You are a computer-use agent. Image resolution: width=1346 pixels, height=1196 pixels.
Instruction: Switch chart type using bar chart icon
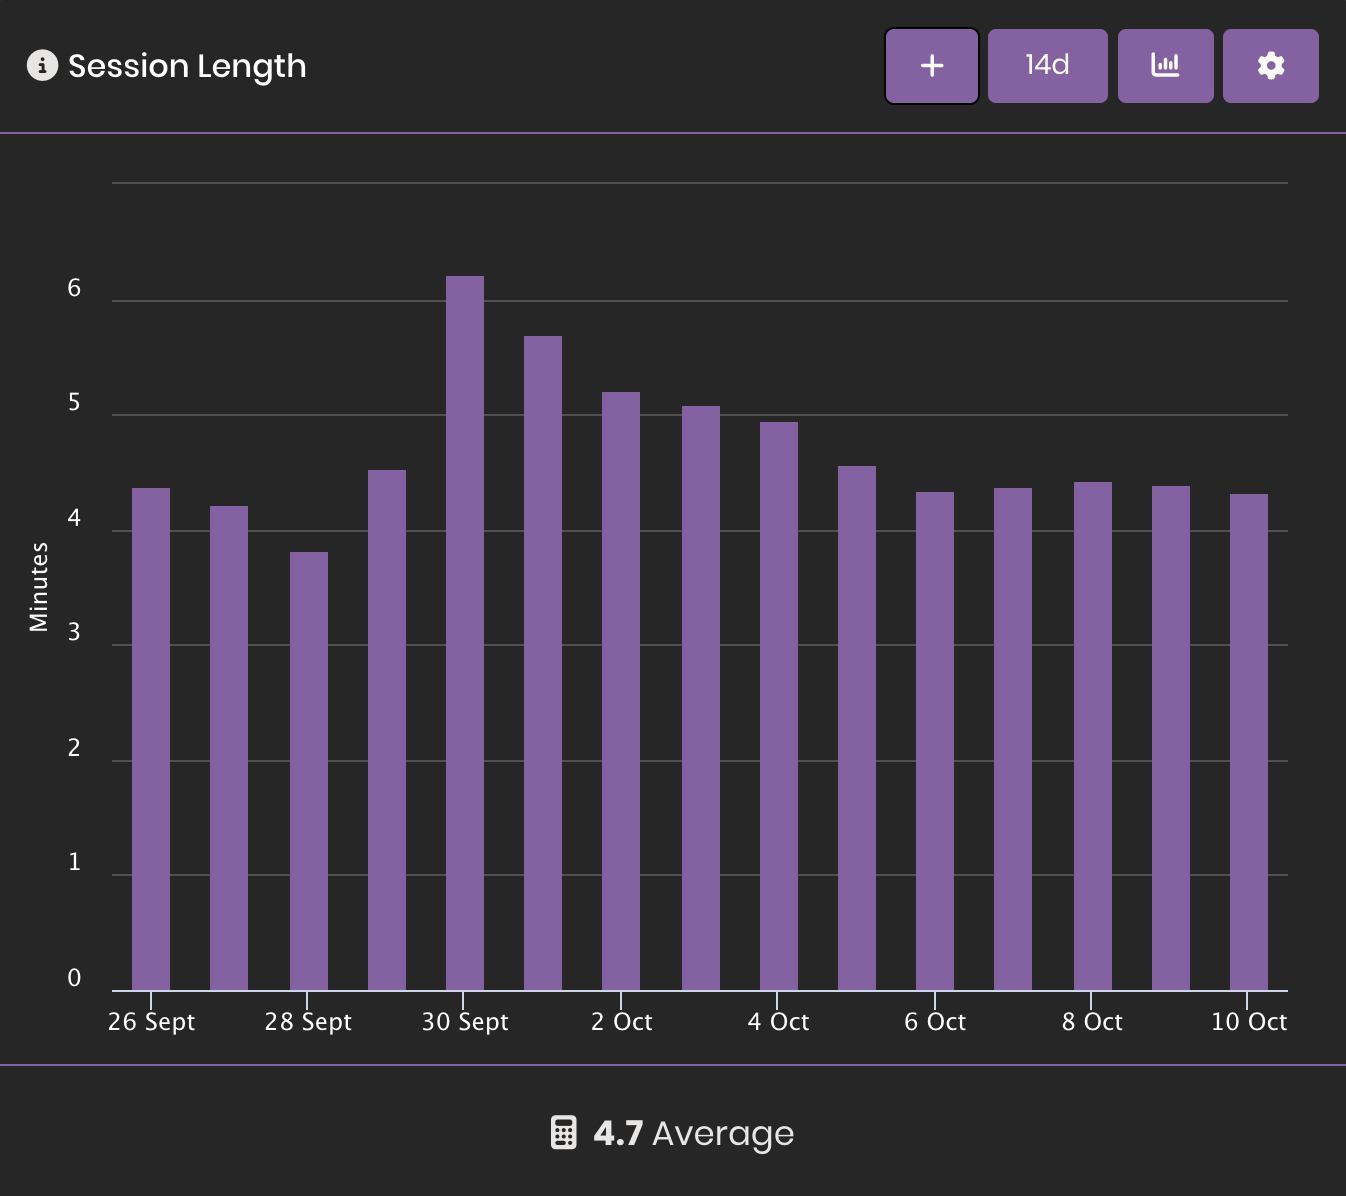point(1165,66)
